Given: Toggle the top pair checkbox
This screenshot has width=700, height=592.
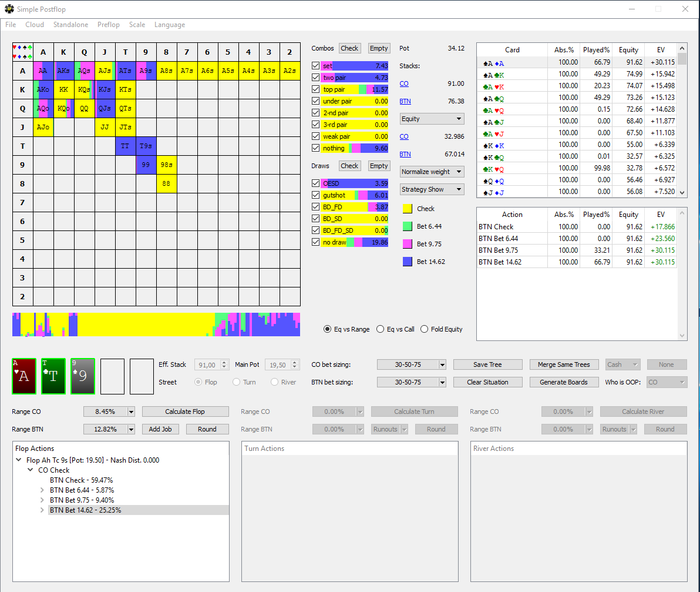Looking at the screenshot, I should [x=316, y=89].
